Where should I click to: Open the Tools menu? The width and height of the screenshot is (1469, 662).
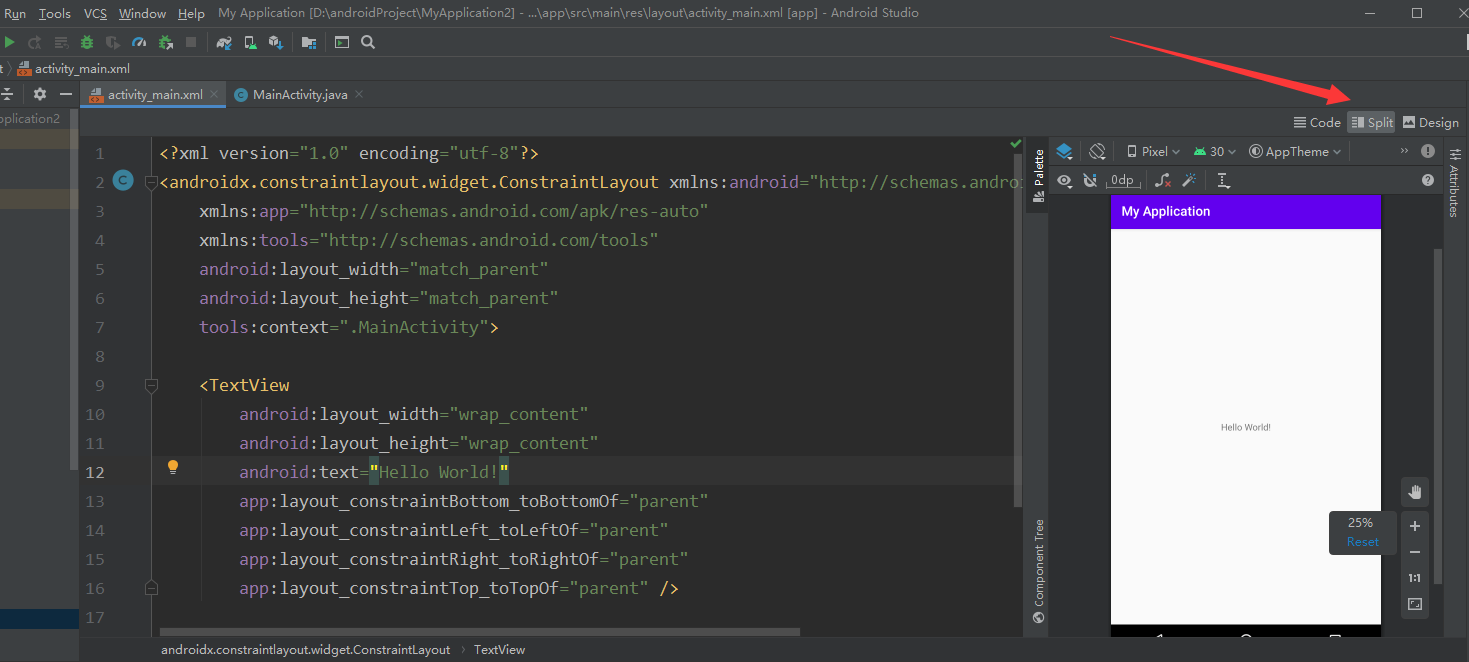tap(54, 13)
